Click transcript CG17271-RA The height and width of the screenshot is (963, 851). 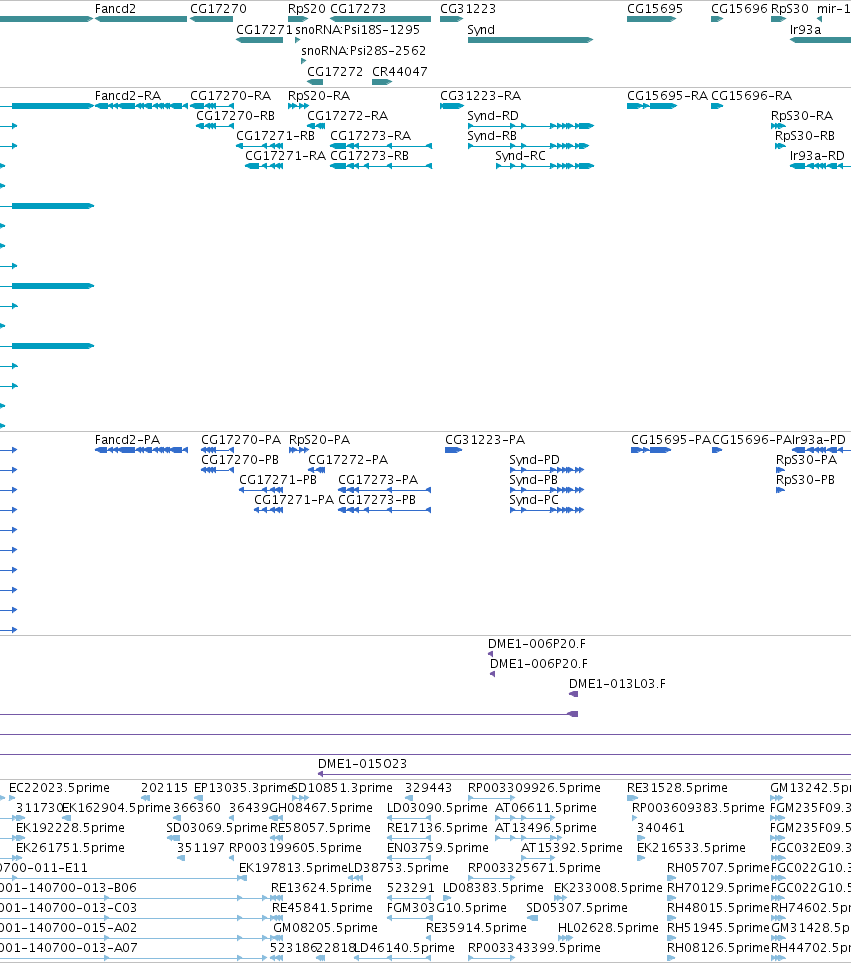285,156
